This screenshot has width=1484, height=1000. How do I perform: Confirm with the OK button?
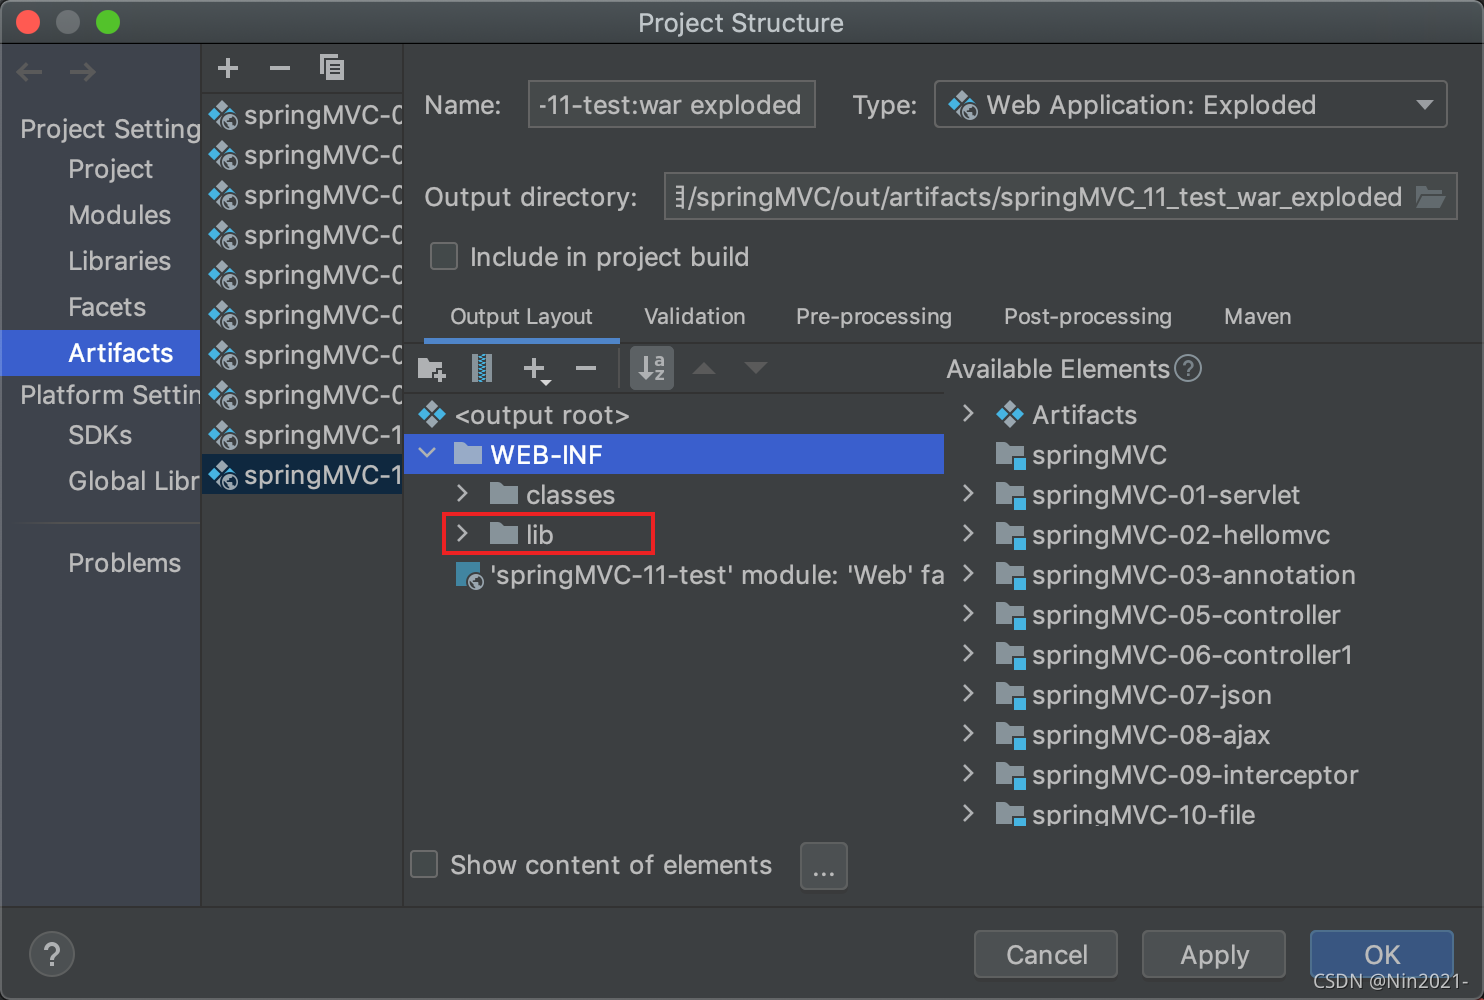tap(1382, 954)
